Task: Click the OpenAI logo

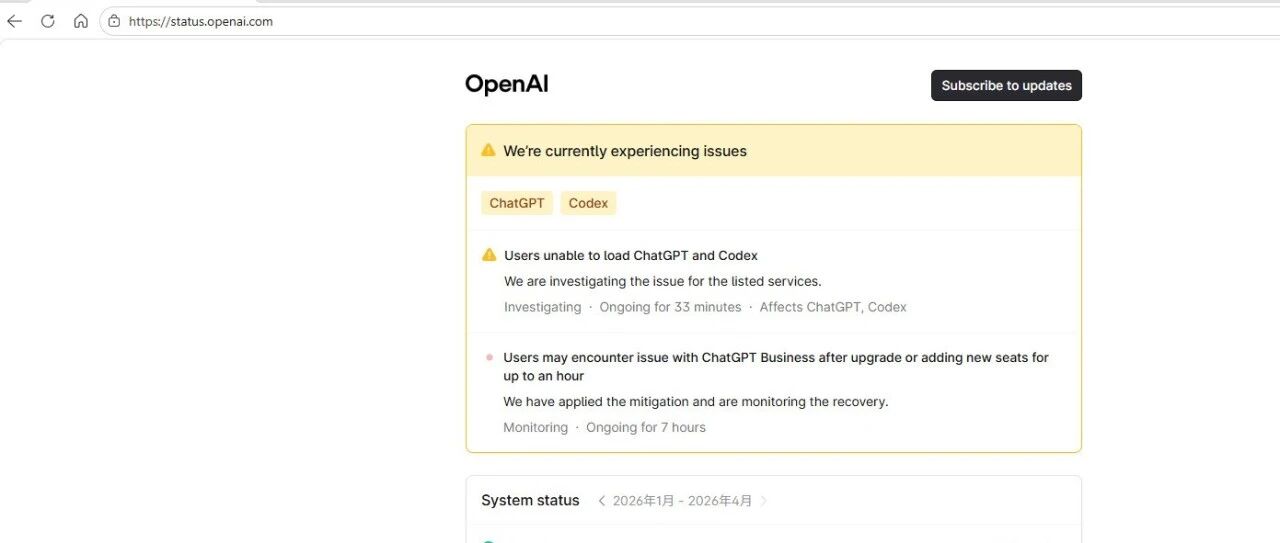Action: click(x=507, y=85)
